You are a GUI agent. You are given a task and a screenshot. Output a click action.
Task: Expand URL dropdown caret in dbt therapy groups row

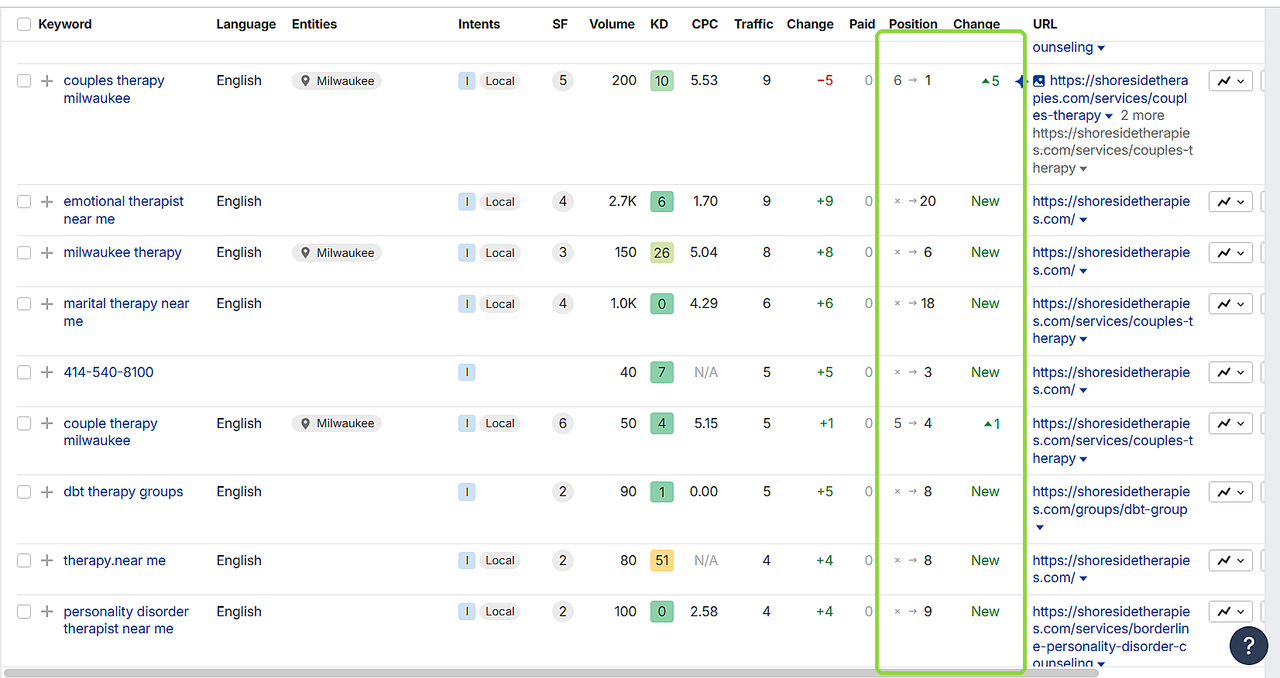click(1040, 528)
